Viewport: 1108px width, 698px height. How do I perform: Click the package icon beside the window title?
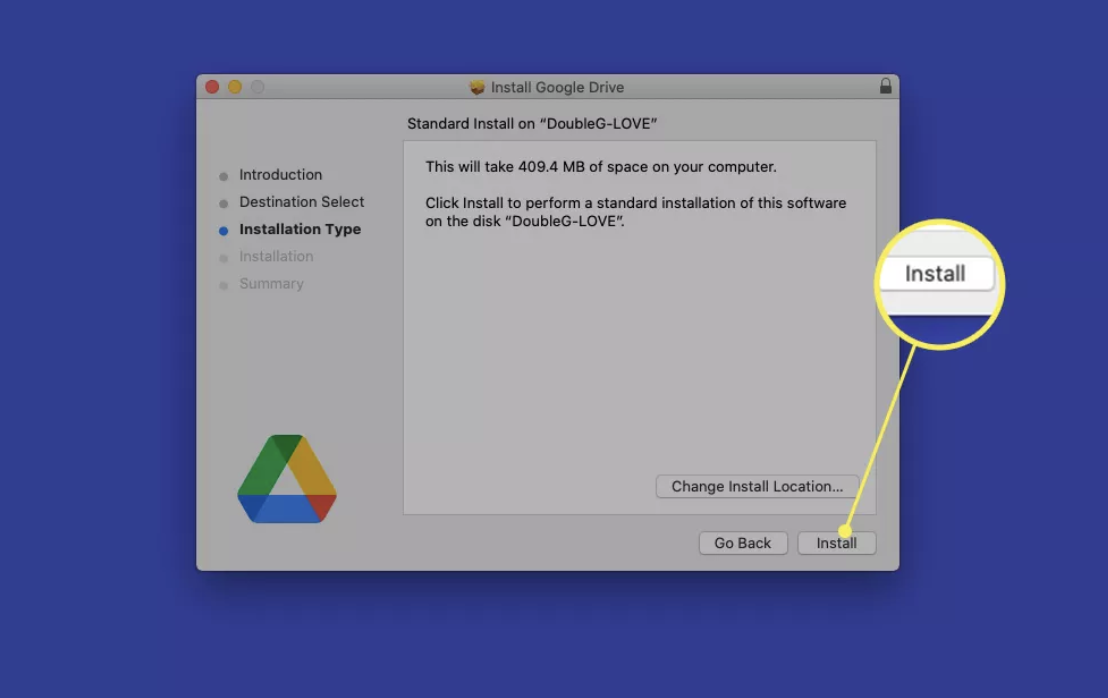[477, 87]
